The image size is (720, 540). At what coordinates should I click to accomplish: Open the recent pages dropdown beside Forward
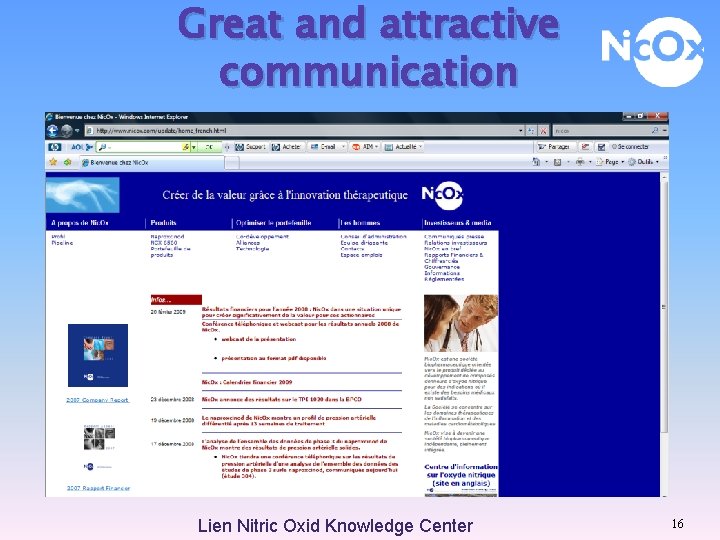pyautogui.click(x=77, y=131)
